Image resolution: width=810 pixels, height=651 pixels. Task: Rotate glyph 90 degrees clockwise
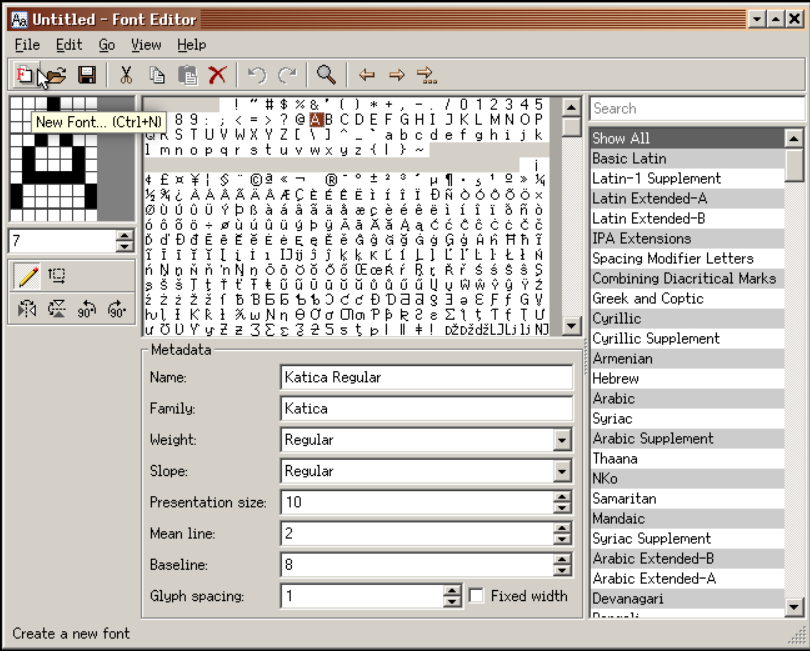(x=117, y=309)
